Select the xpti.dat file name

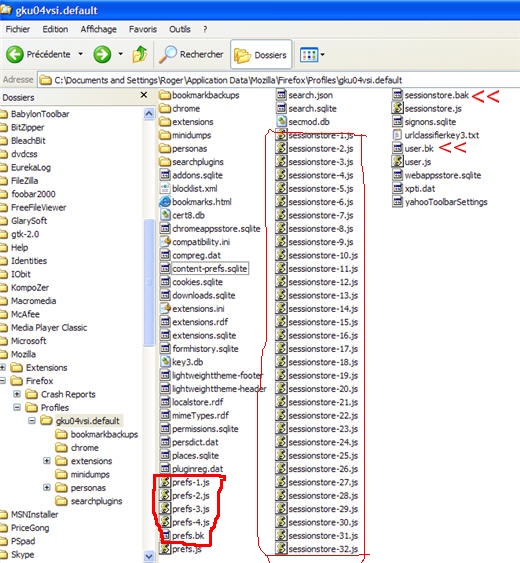(419, 189)
